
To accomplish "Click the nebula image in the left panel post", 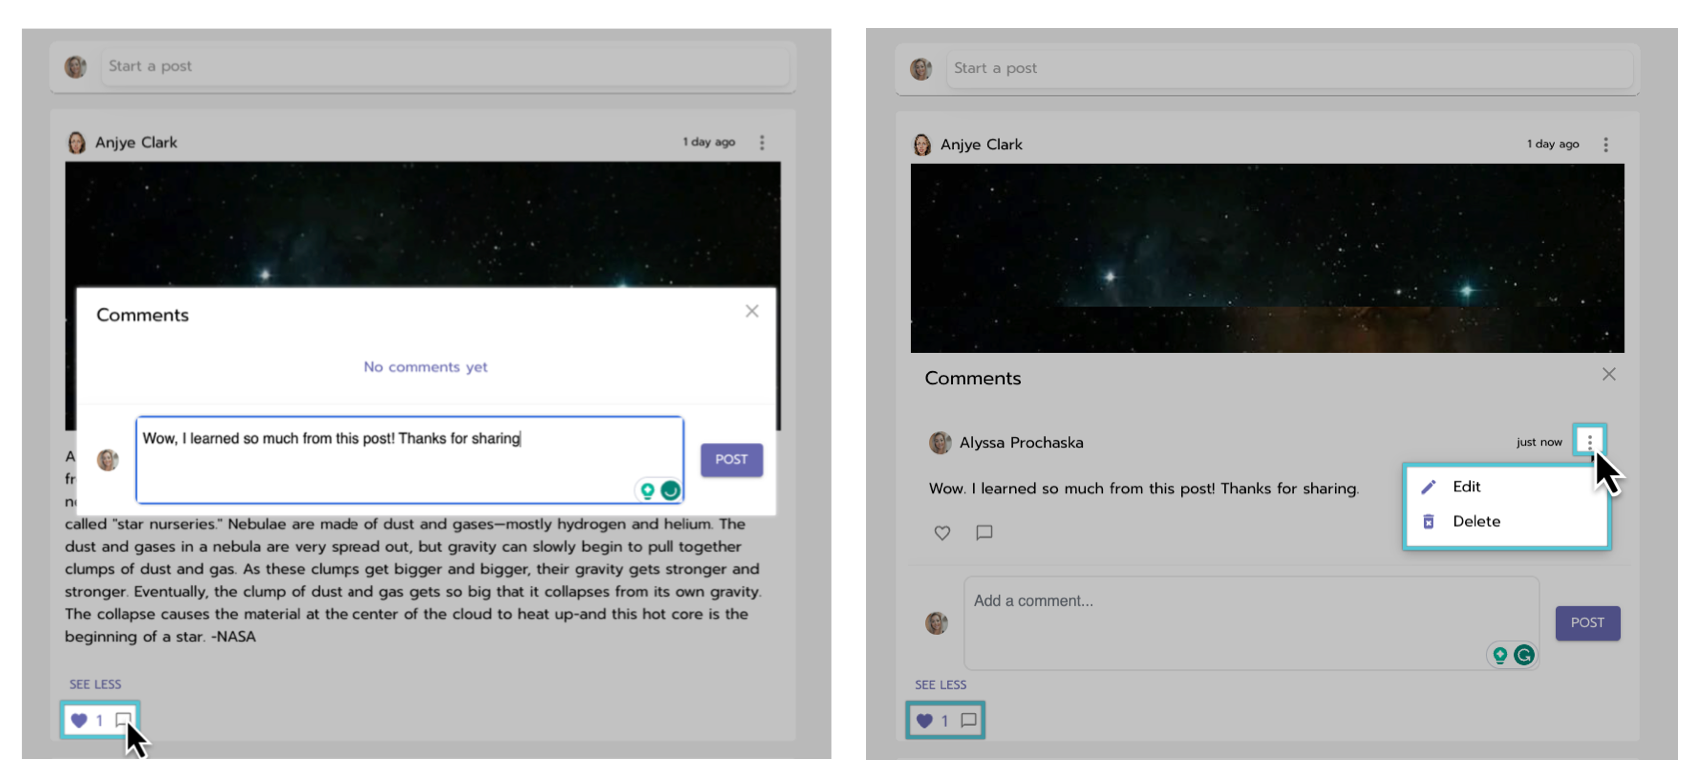I will (x=423, y=225).
